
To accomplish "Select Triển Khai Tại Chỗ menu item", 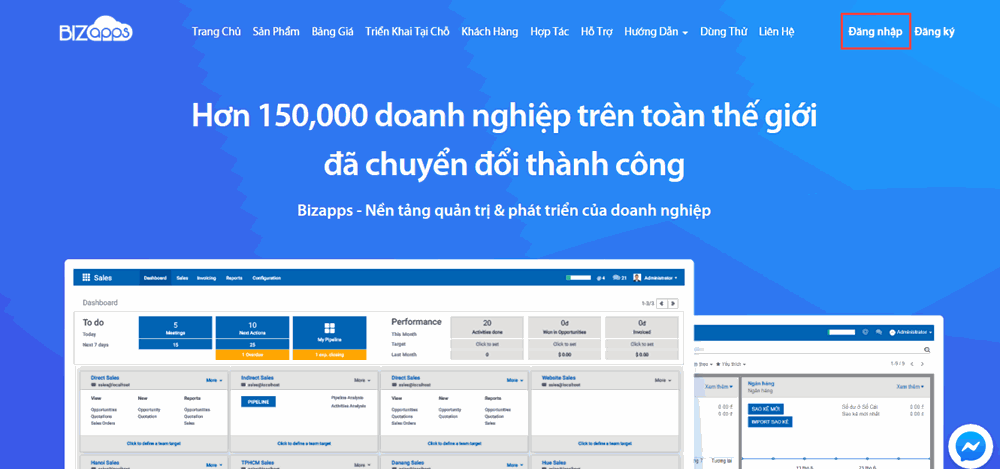I will pyautogui.click(x=407, y=32).
